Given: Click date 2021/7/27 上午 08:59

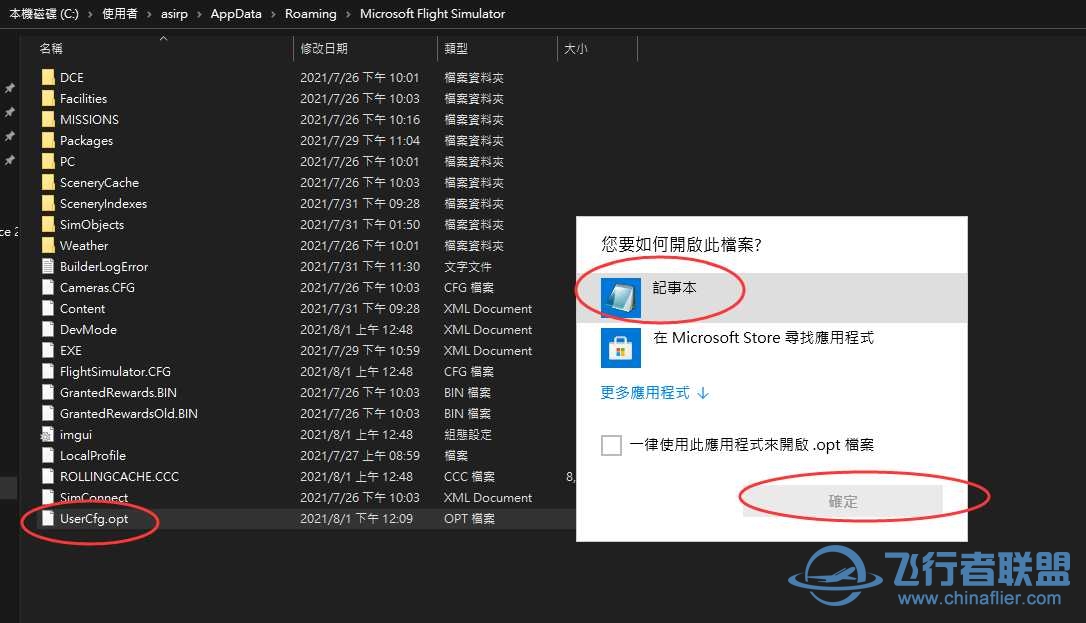Looking at the screenshot, I should tap(359, 455).
